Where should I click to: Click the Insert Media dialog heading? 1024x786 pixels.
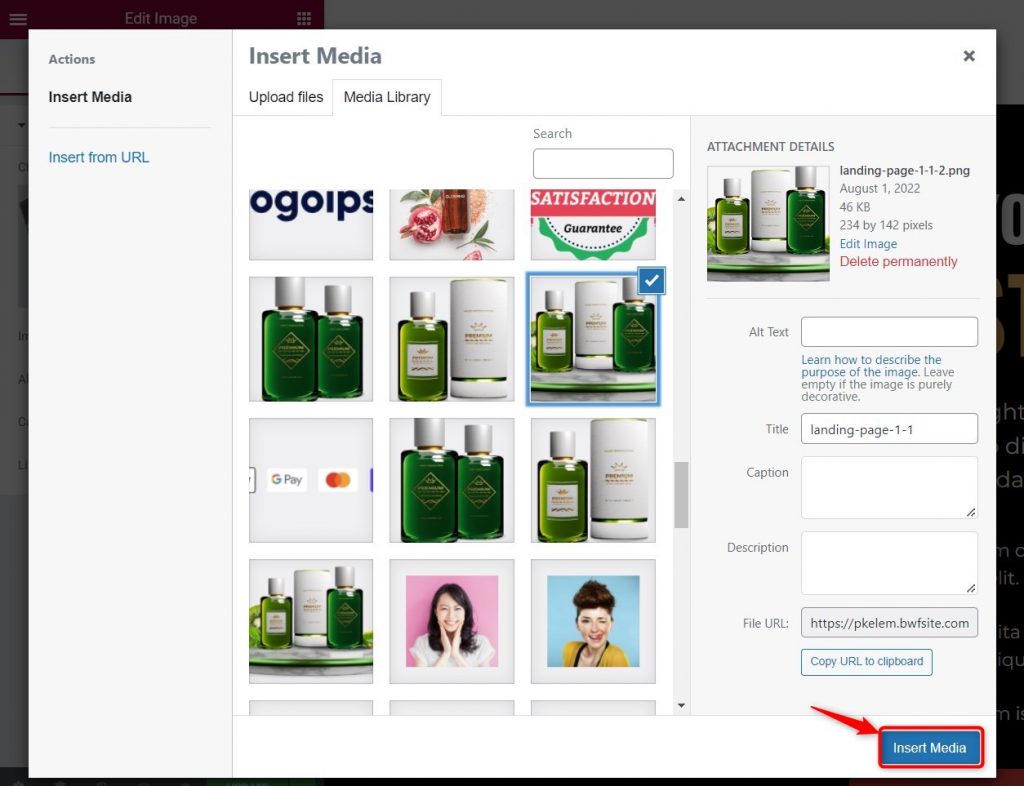pos(315,56)
